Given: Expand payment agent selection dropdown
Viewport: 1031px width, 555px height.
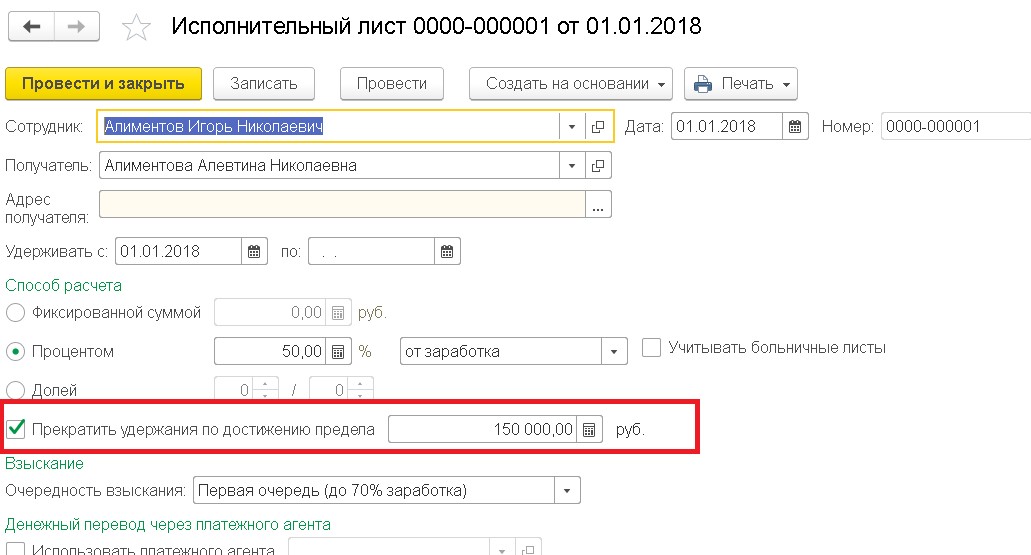Looking at the screenshot, I should [x=502, y=548].
